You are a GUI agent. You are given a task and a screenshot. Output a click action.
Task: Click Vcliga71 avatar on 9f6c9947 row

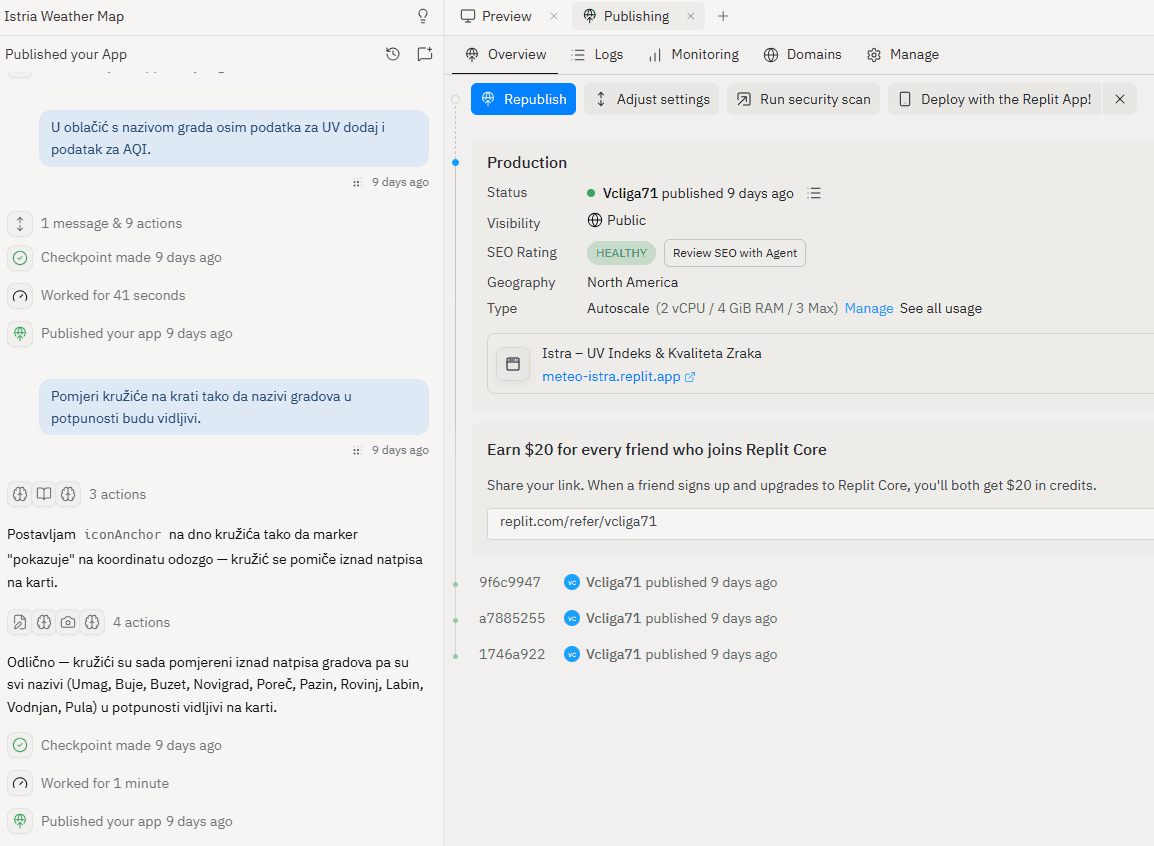click(572, 582)
